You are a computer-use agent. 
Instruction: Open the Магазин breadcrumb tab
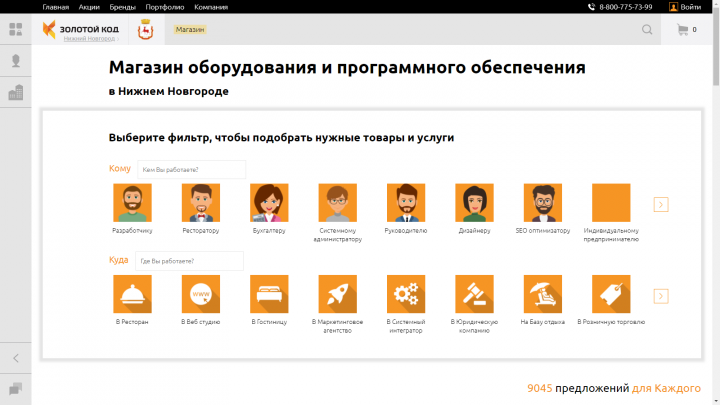pyautogui.click(x=190, y=29)
